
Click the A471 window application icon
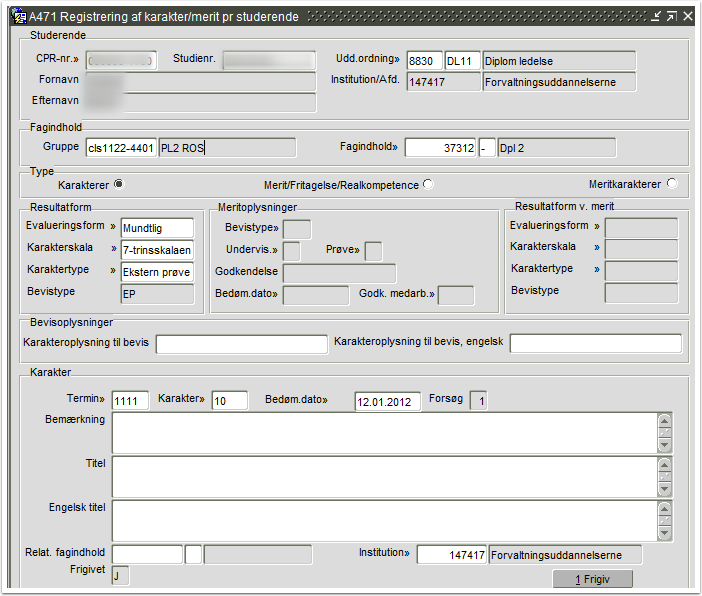pos(19,17)
